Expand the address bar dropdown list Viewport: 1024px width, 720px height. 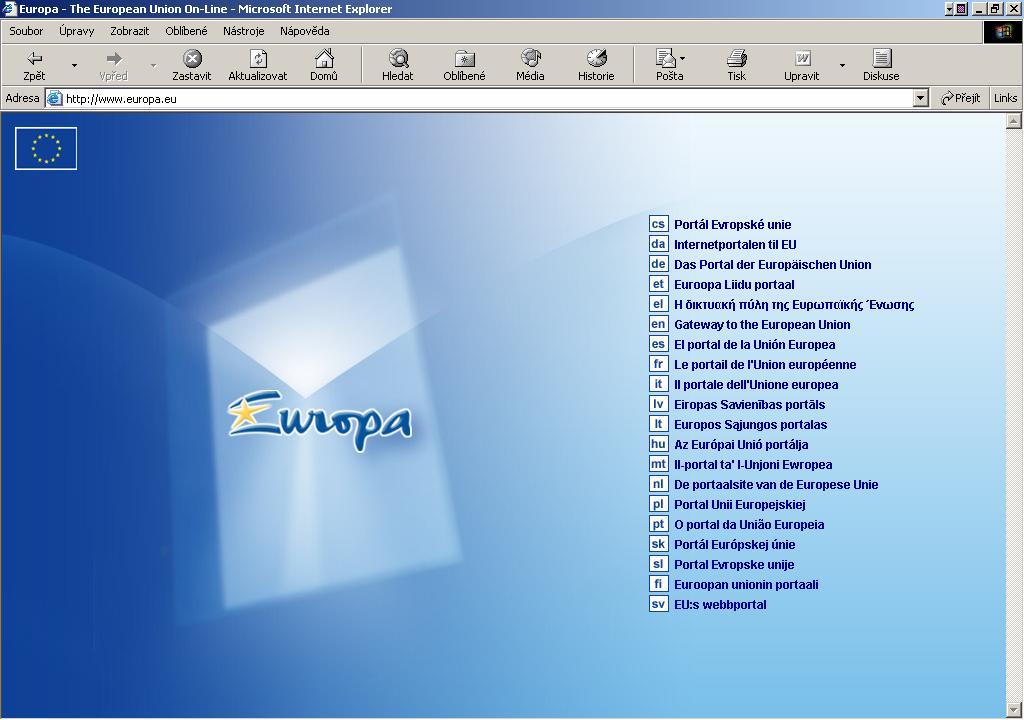(x=921, y=99)
